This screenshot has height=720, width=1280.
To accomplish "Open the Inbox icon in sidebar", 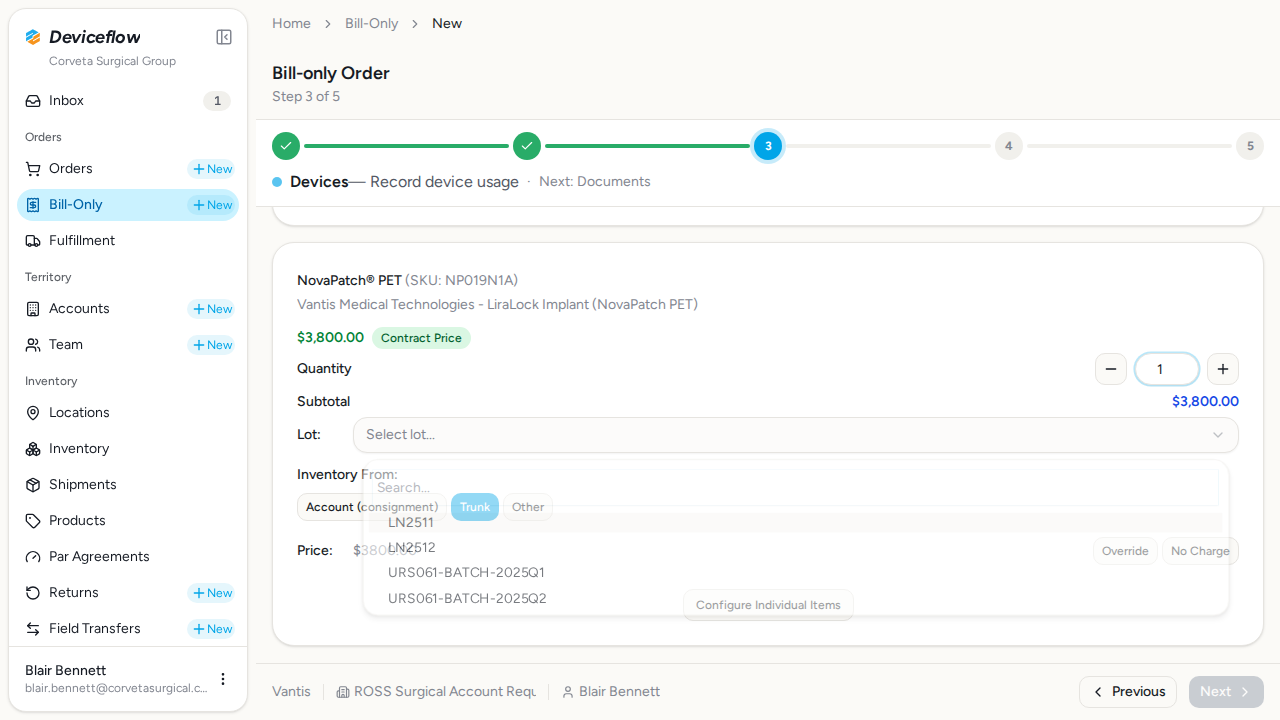I will point(33,101).
